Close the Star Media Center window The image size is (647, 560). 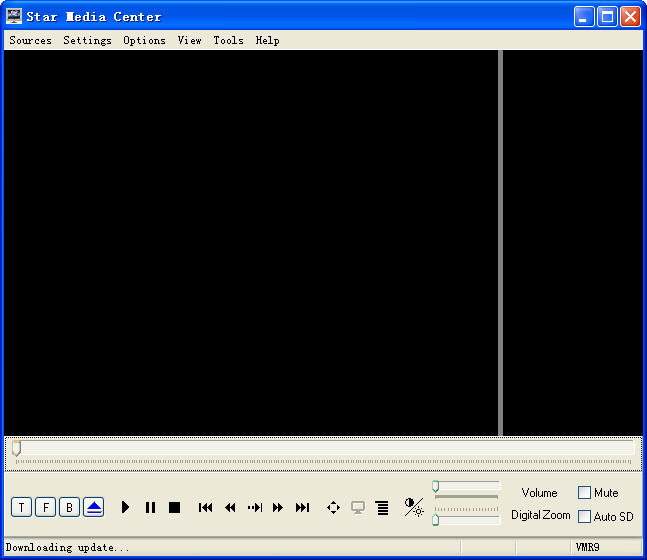click(x=630, y=17)
